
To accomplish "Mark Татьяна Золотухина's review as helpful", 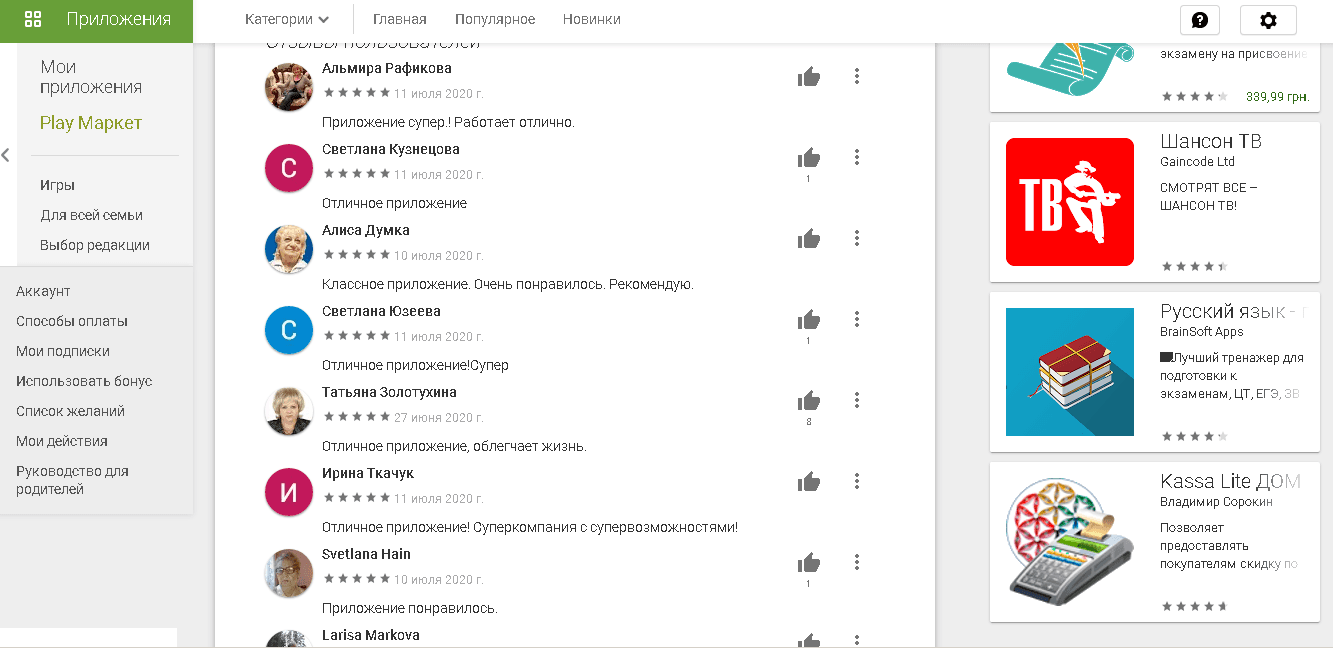I will [x=809, y=399].
